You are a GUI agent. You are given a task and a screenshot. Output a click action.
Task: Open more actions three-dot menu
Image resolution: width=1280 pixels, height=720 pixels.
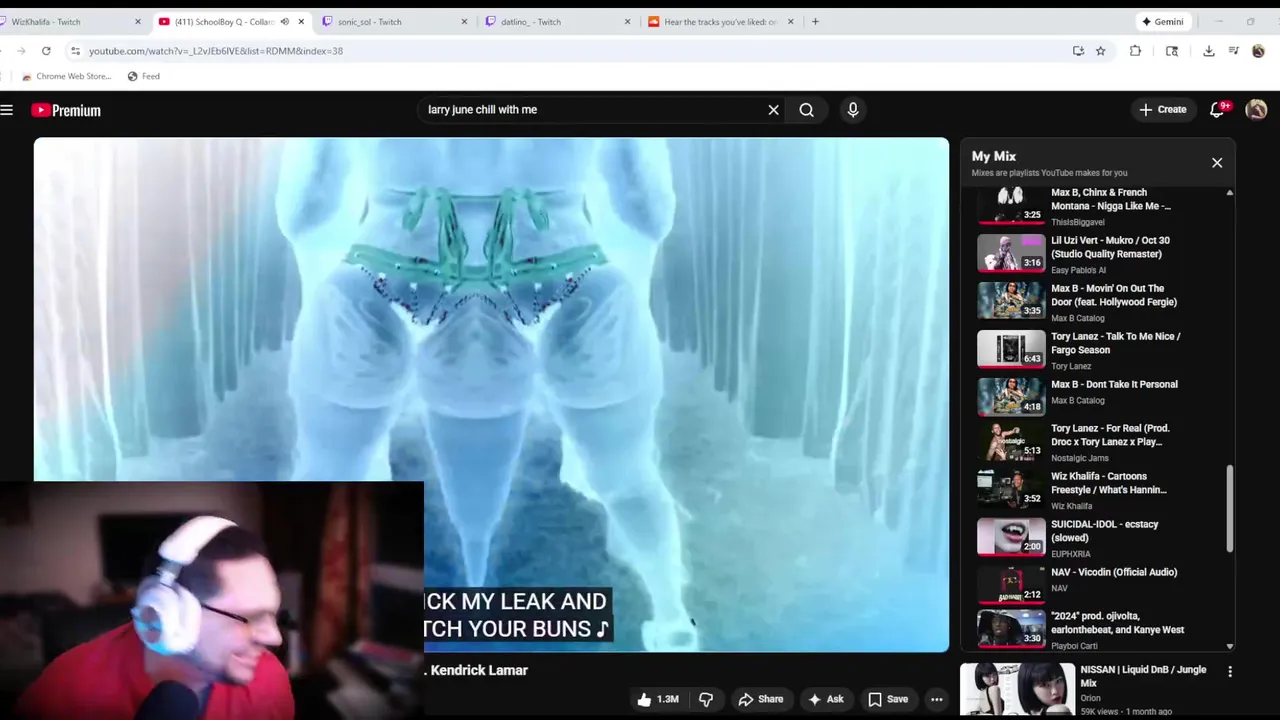[x=936, y=699]
